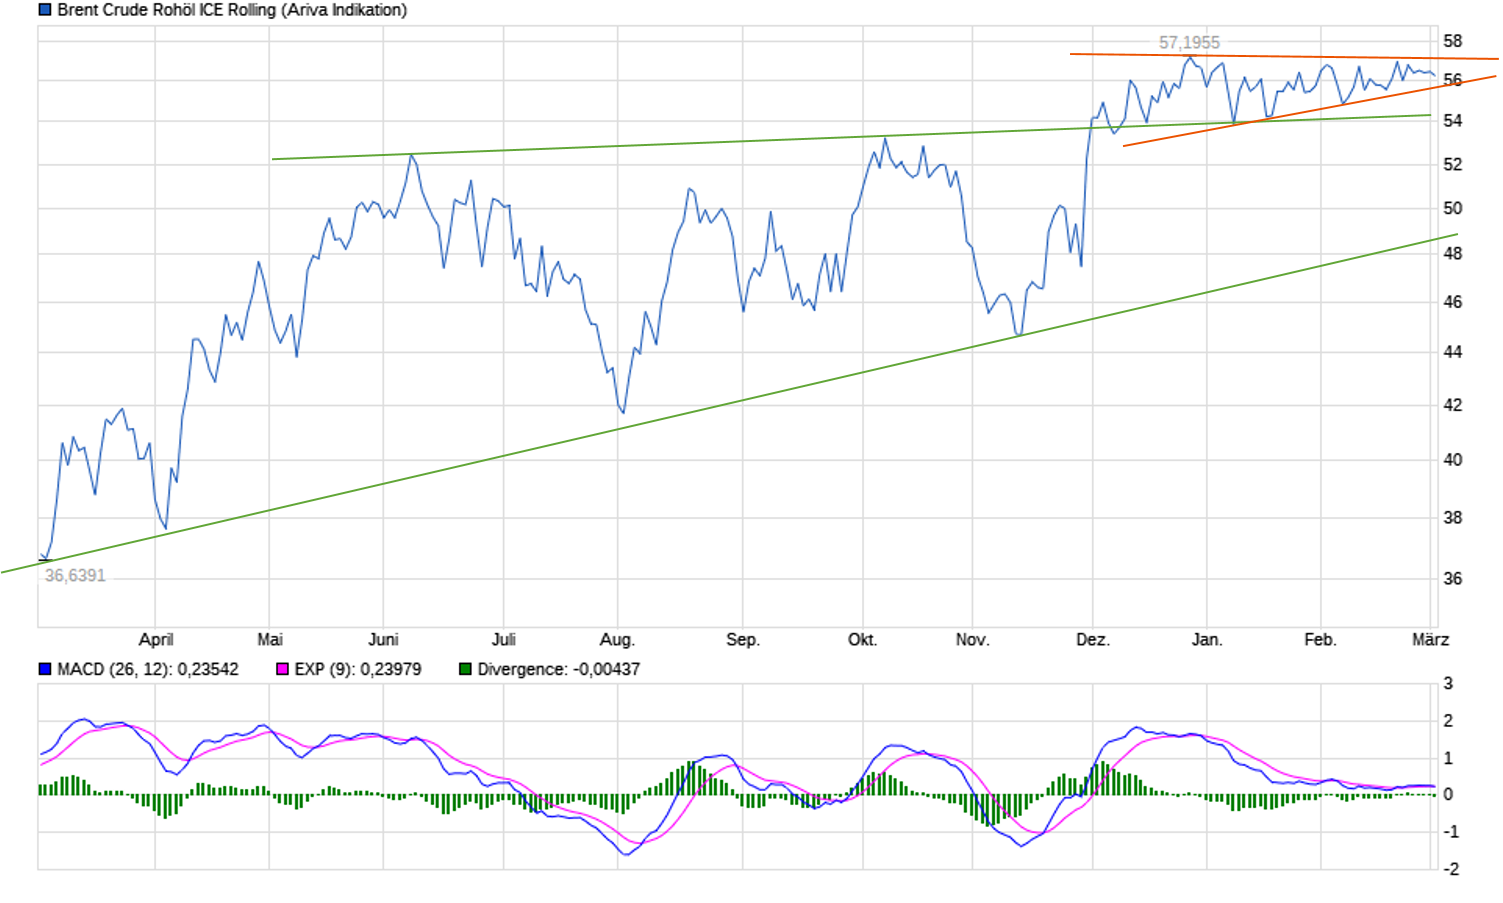Select the April axis label
Image resolution: width=1503 pixels, height=903 pixels.
[x=157, y=639]
